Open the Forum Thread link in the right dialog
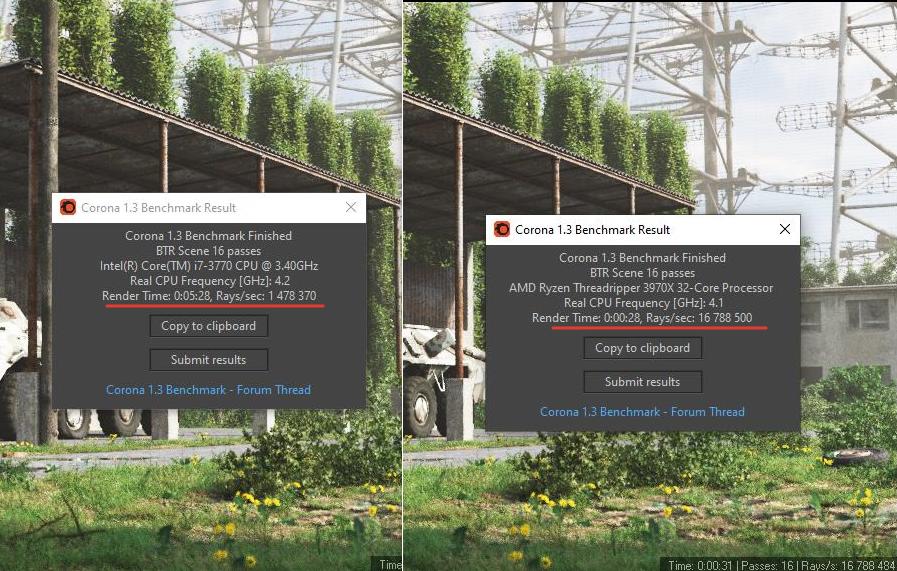This screenshot has width=897, height=571. (x=642, y=411)
